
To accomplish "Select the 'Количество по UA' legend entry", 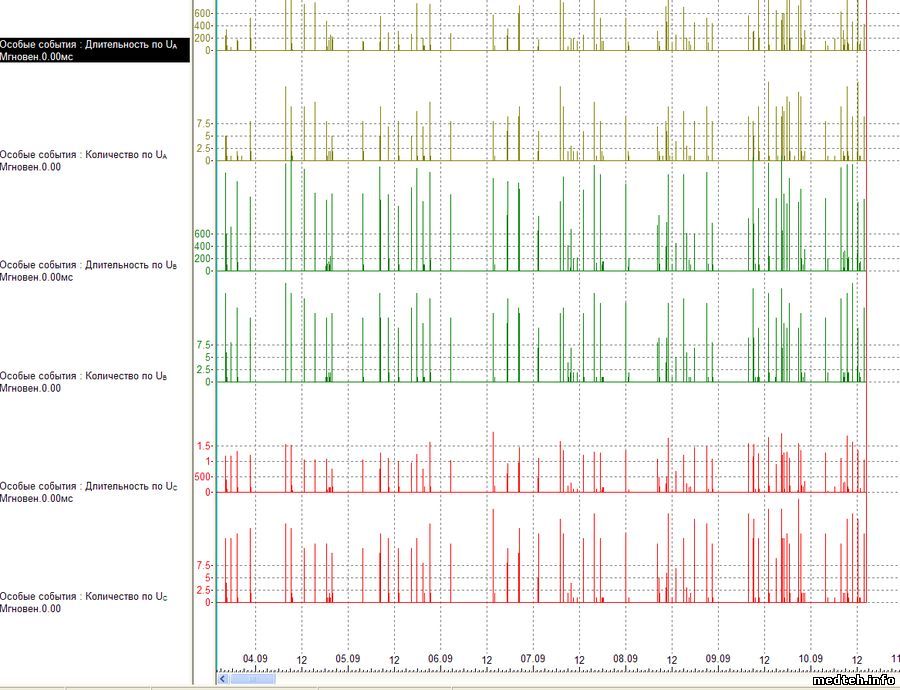I will 83,155.
